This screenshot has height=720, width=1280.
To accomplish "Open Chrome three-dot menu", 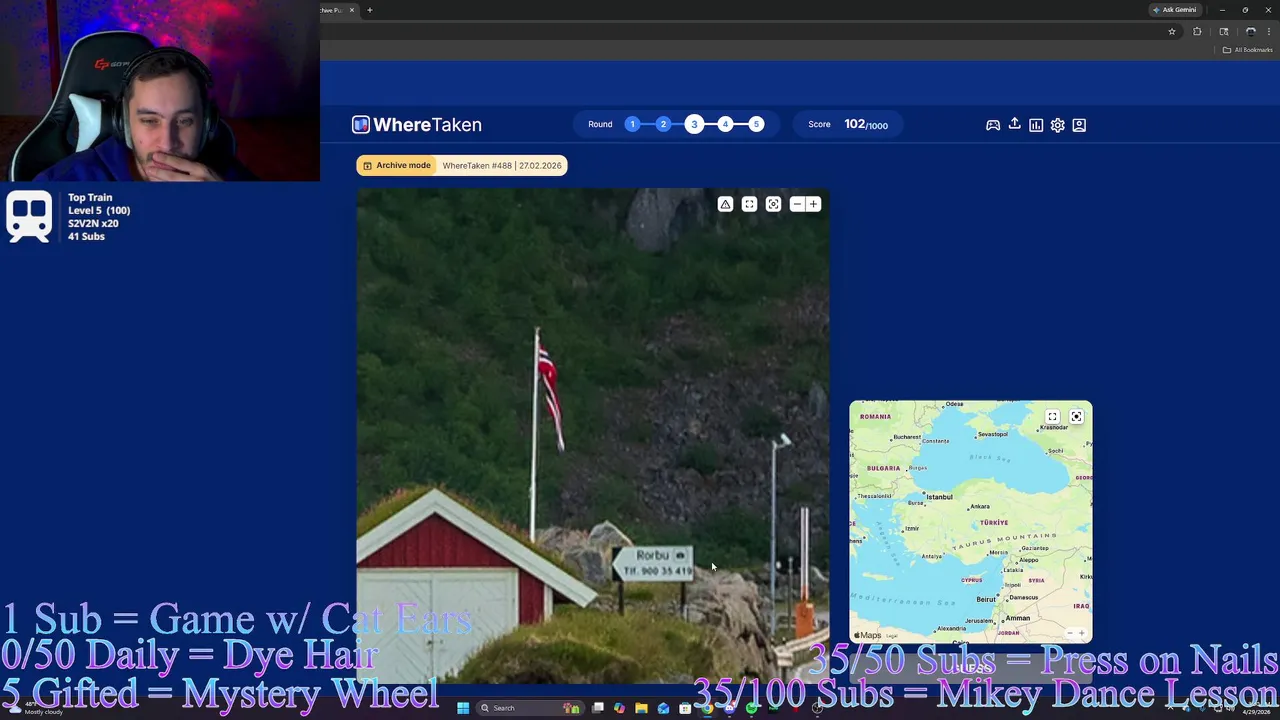I will click(x=1269, y=31).
